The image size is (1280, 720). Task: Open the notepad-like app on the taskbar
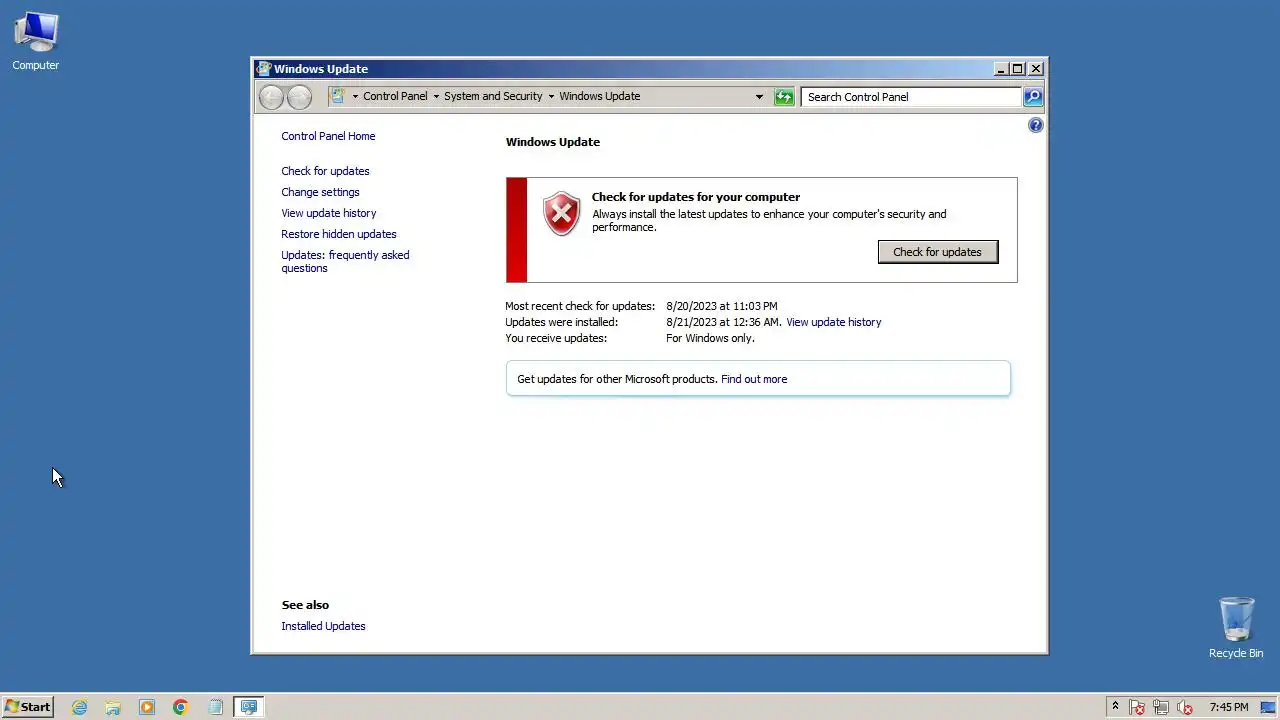(x=215, y=707)
